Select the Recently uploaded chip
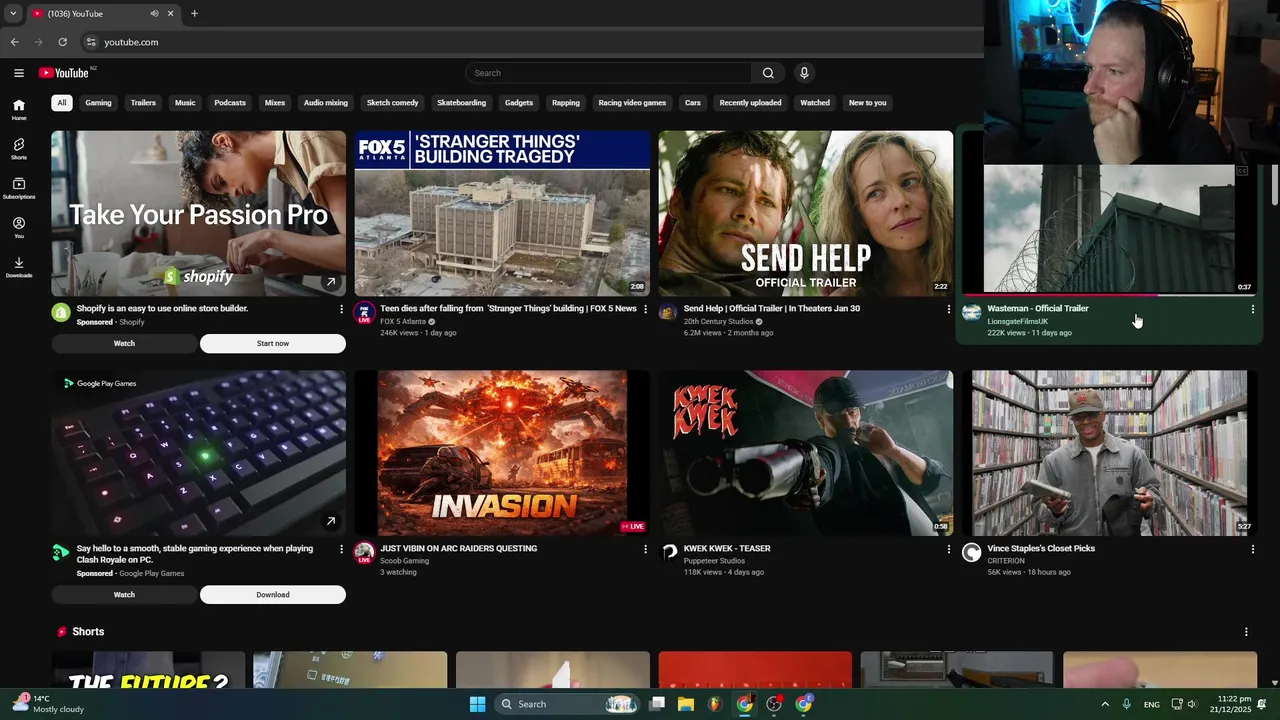This screenshot has height=720, width=1280. tap(750, 102)
